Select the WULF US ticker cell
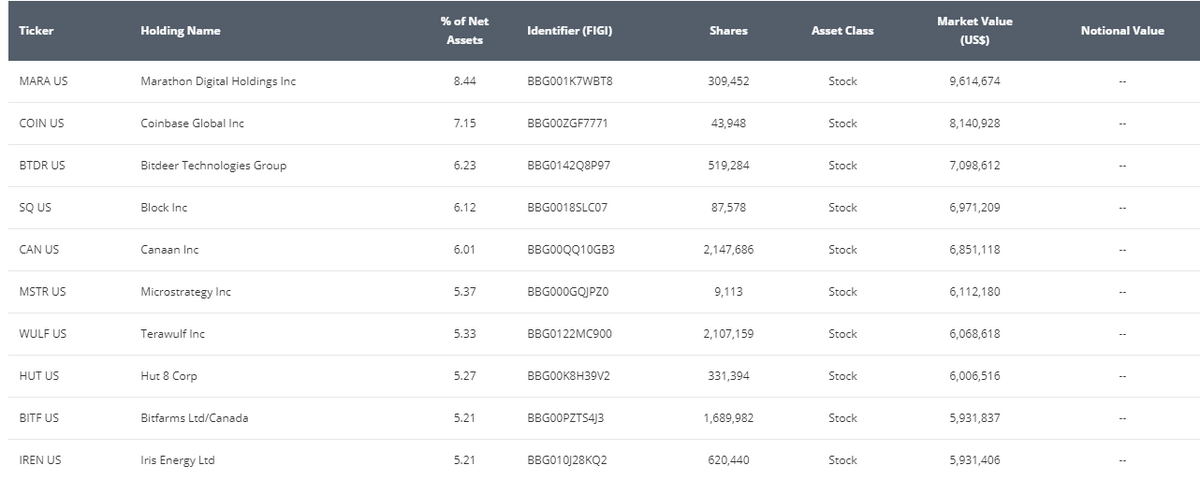 point(42,334)
